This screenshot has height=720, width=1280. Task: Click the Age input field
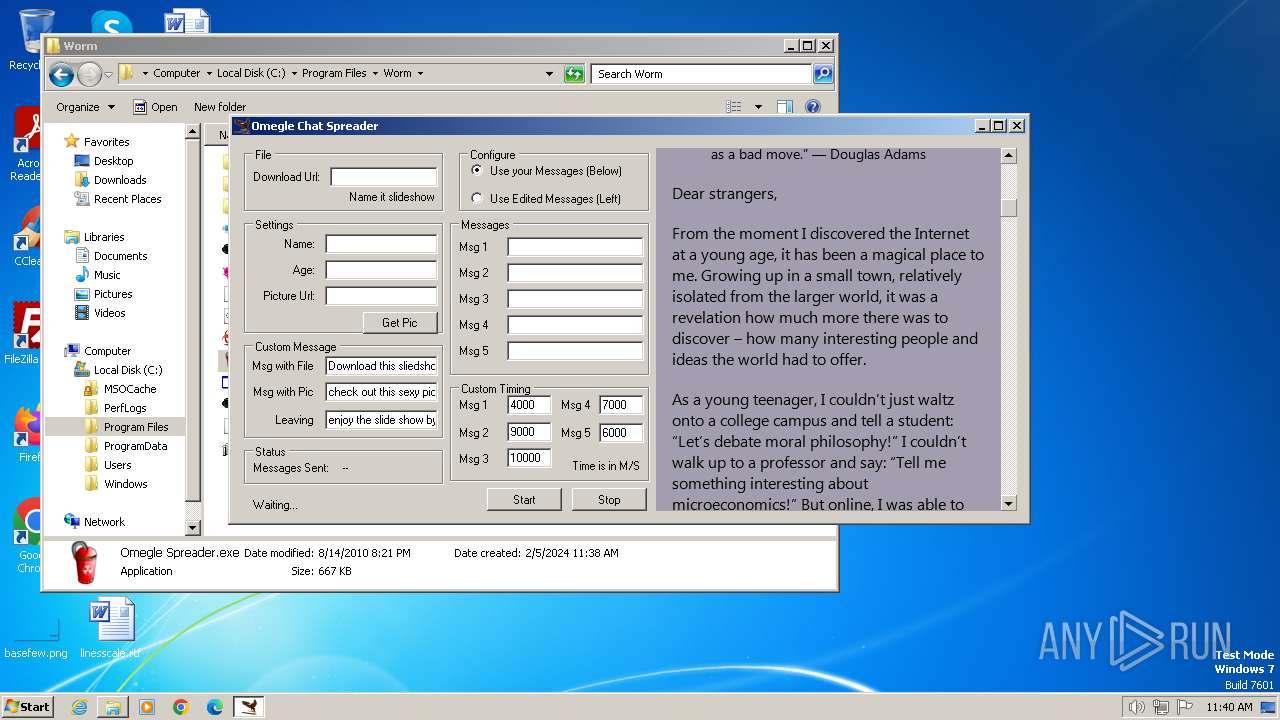click(x=381, y=270)
